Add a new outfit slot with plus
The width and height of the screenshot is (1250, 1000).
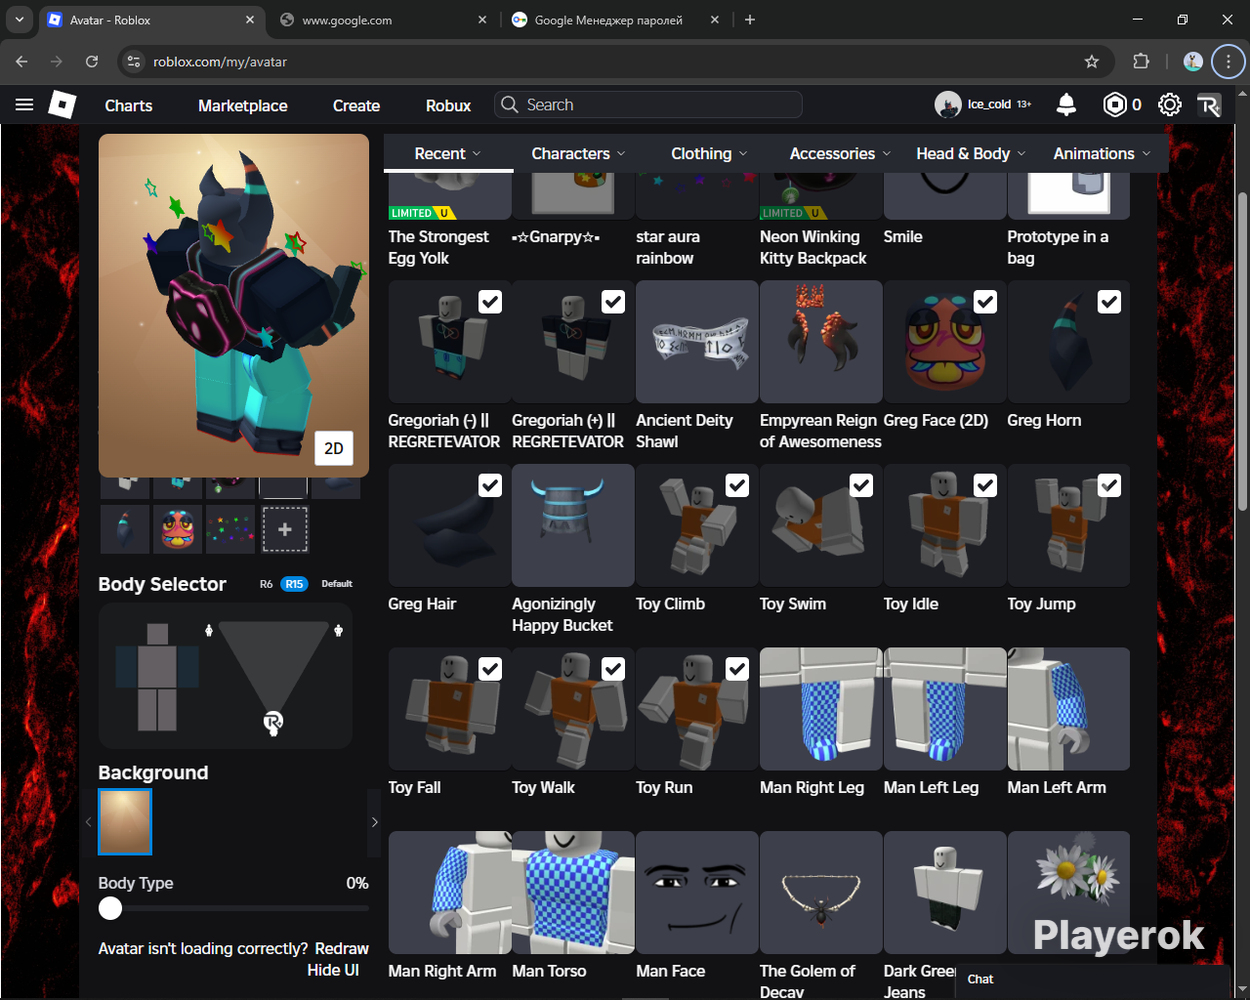285,529
